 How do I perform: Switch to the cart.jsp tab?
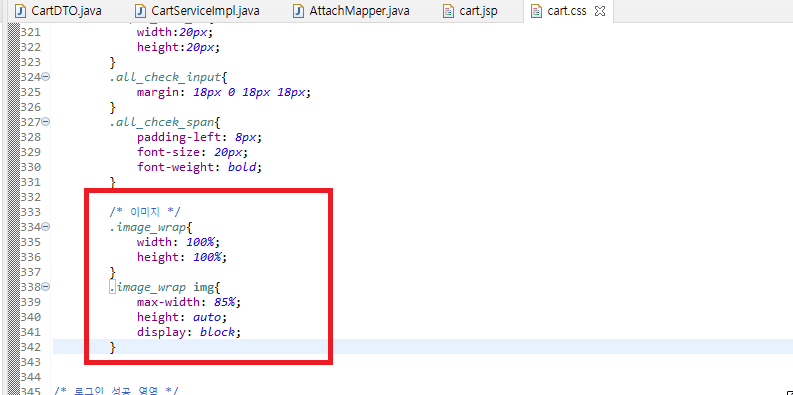[x=470, y=11]
